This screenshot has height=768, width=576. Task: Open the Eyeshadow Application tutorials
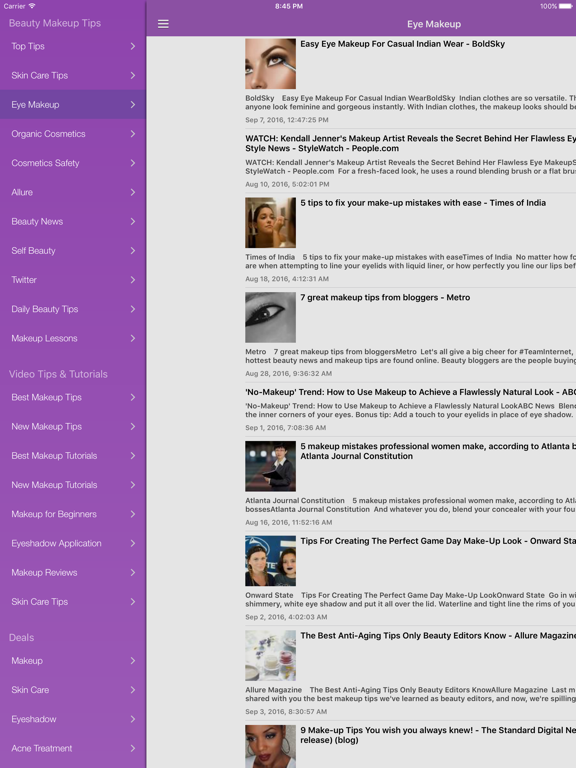pyautogui.click(x=73, y=543)
